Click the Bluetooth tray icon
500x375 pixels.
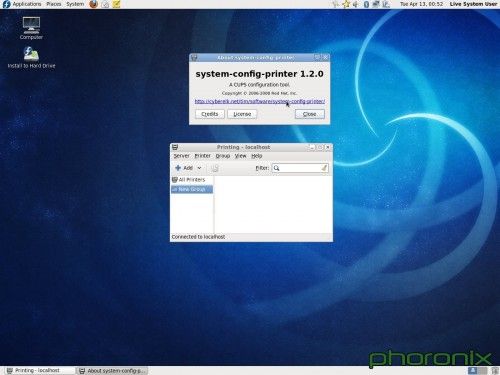pos(366,4)
